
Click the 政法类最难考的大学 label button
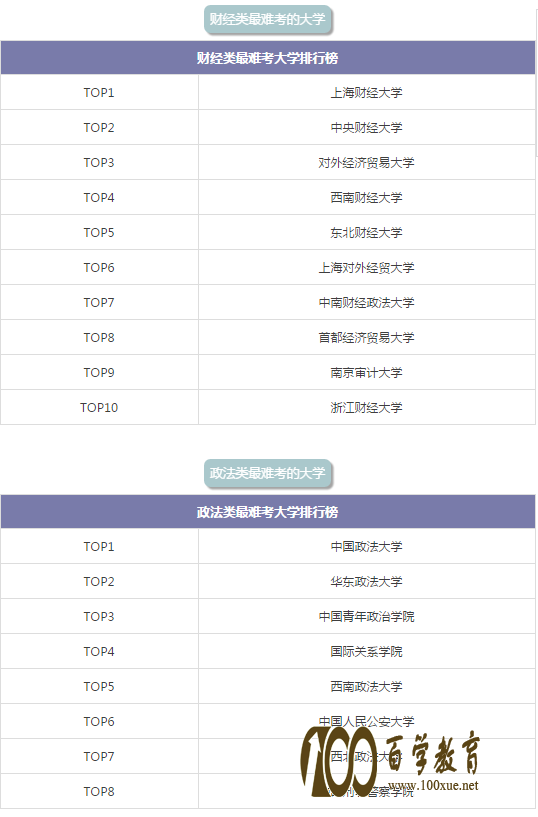click(268, 474)
